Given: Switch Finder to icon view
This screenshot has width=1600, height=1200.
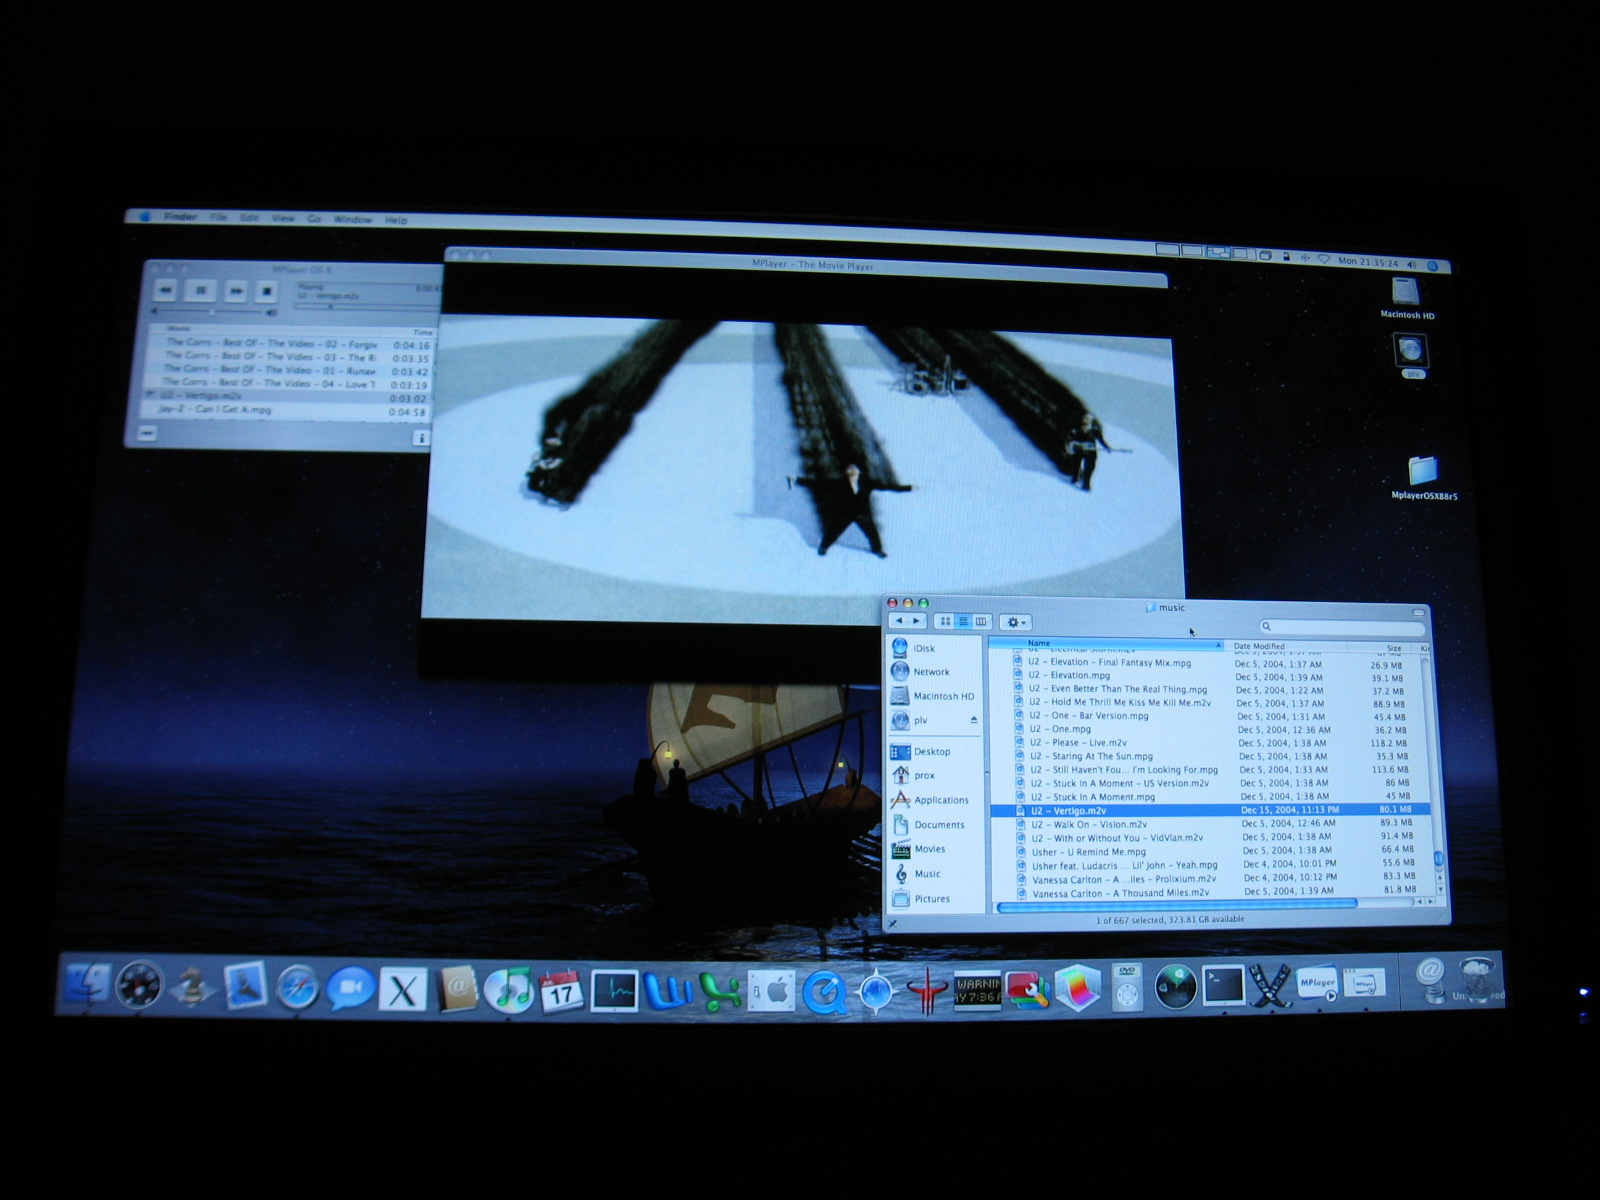Looking at the screenshot, I should tap(945, 621).
